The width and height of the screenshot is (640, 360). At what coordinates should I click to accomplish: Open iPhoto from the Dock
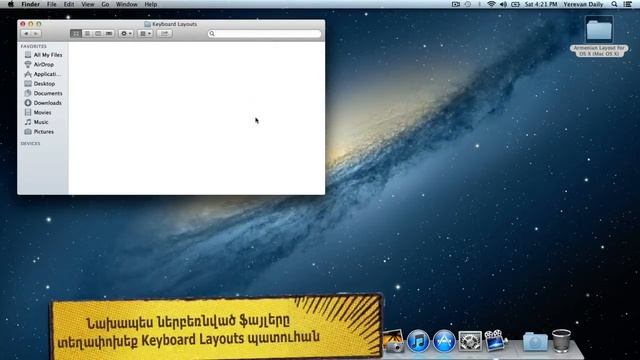click(x=393, y=341)
